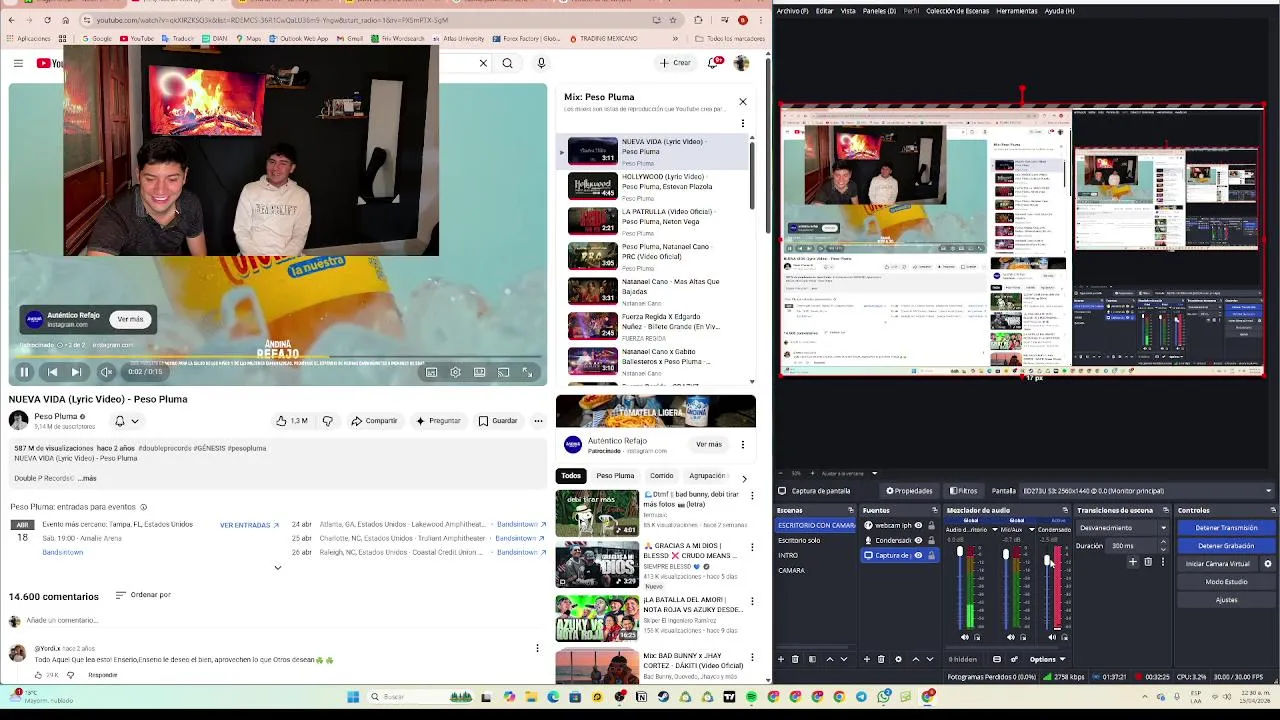
Task: Skip to next video in player
Action: [x=76, y=372]
